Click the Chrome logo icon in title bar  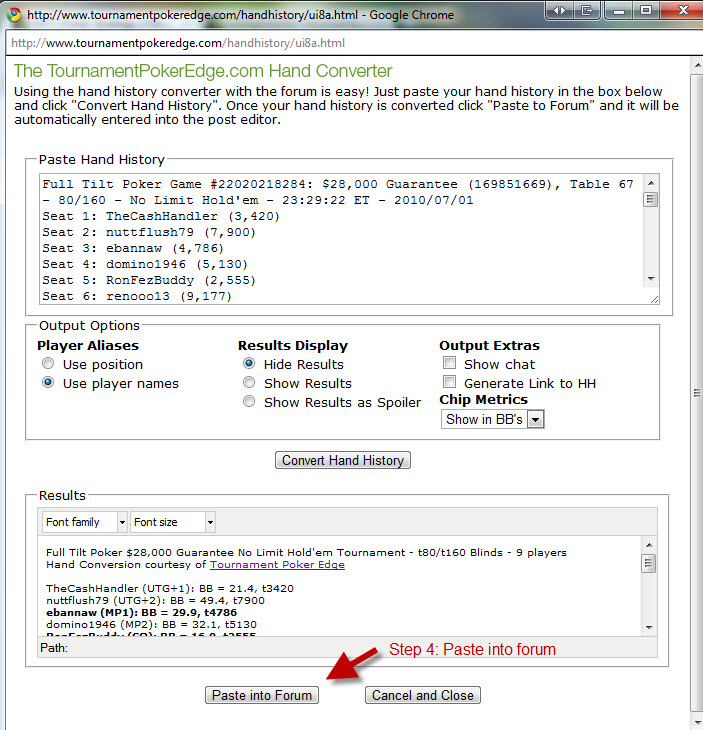[14, 14]
